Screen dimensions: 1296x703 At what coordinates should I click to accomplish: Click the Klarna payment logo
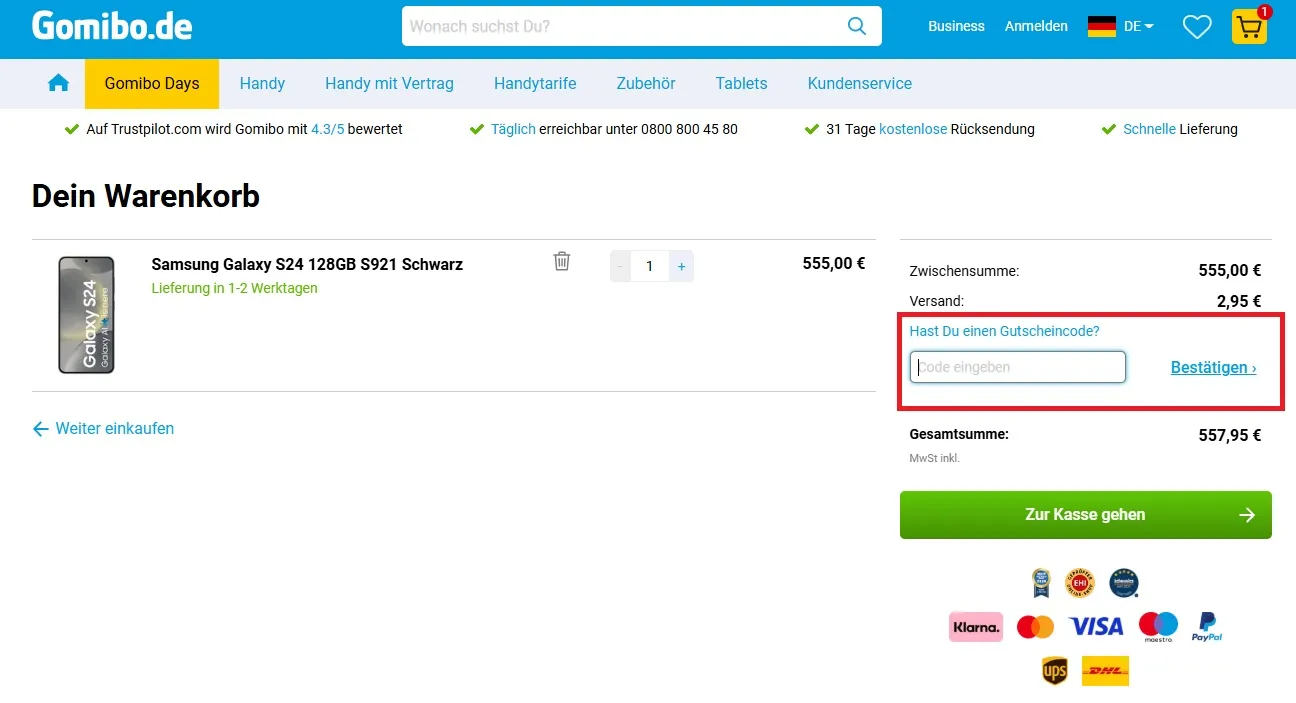[x=975, y=627]
